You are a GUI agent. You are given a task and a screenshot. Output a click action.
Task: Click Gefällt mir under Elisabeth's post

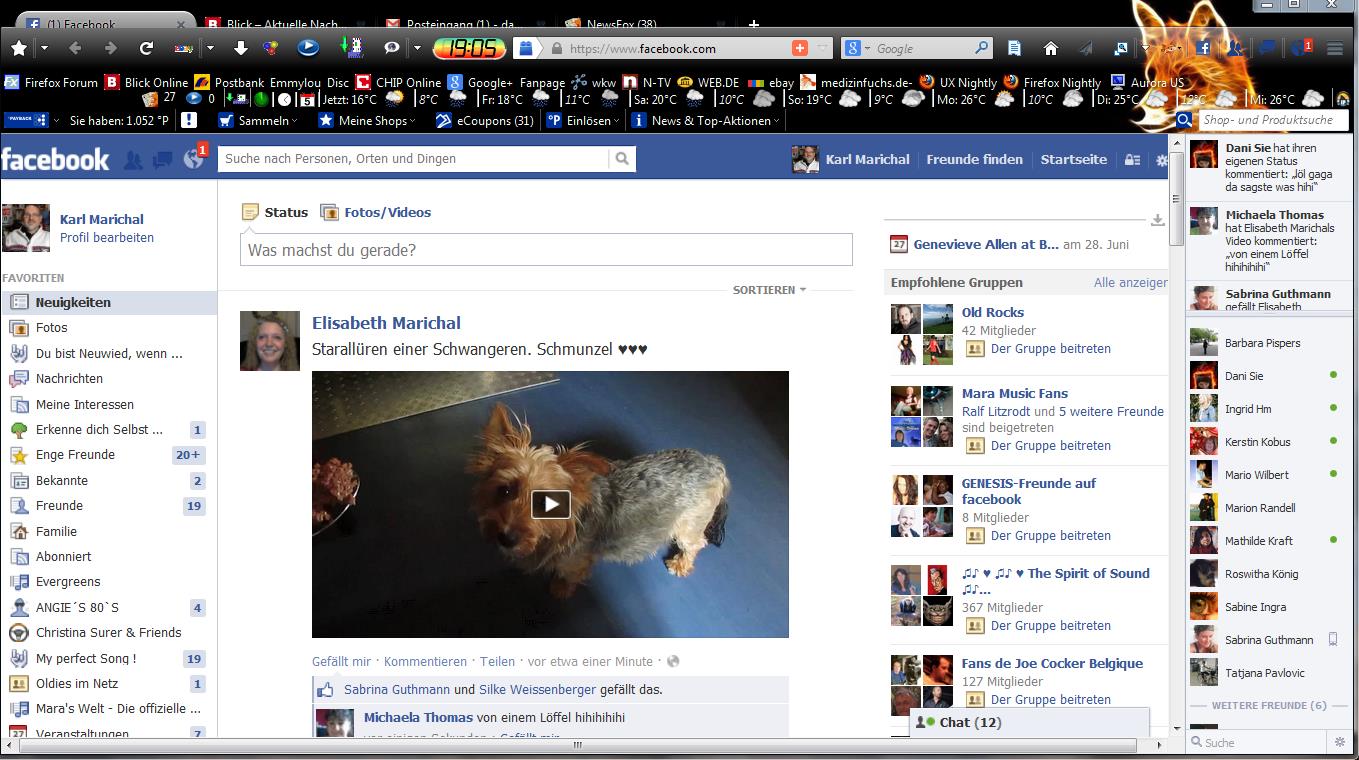341,661
